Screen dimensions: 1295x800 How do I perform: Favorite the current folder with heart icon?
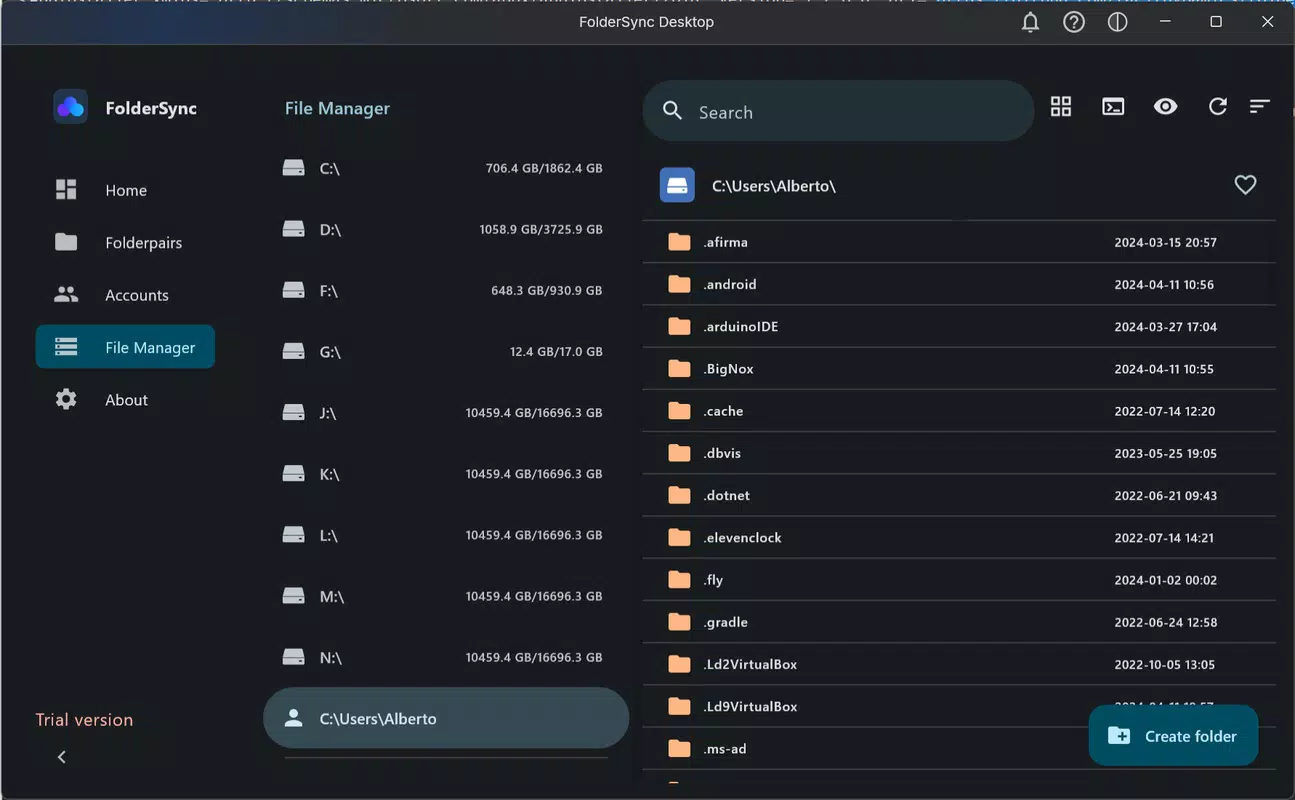(x=1245, y=185)
